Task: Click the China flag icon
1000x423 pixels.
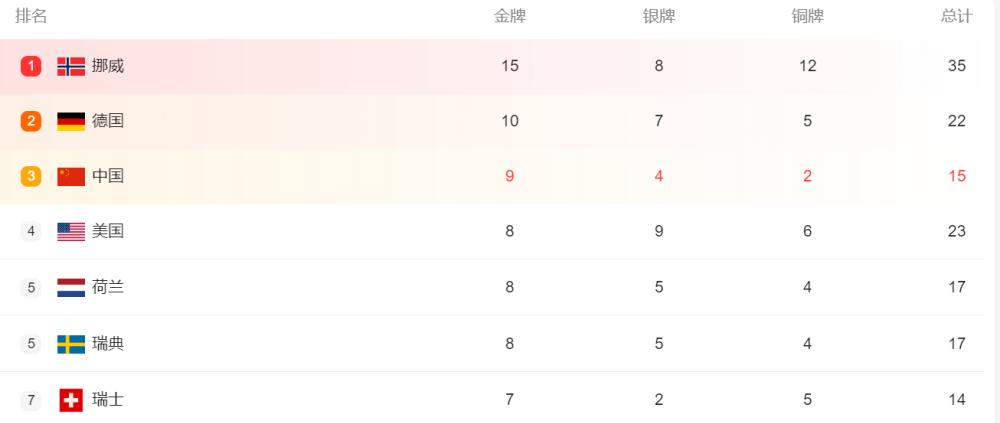Action: tap(71, 176)
